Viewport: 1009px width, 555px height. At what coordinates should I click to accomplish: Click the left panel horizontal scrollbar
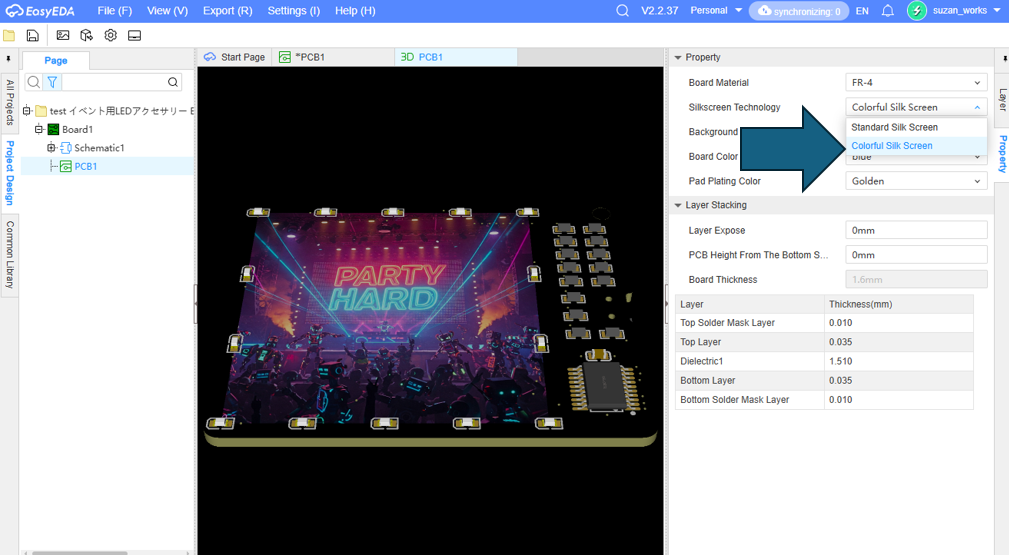(x=80, y=552)
